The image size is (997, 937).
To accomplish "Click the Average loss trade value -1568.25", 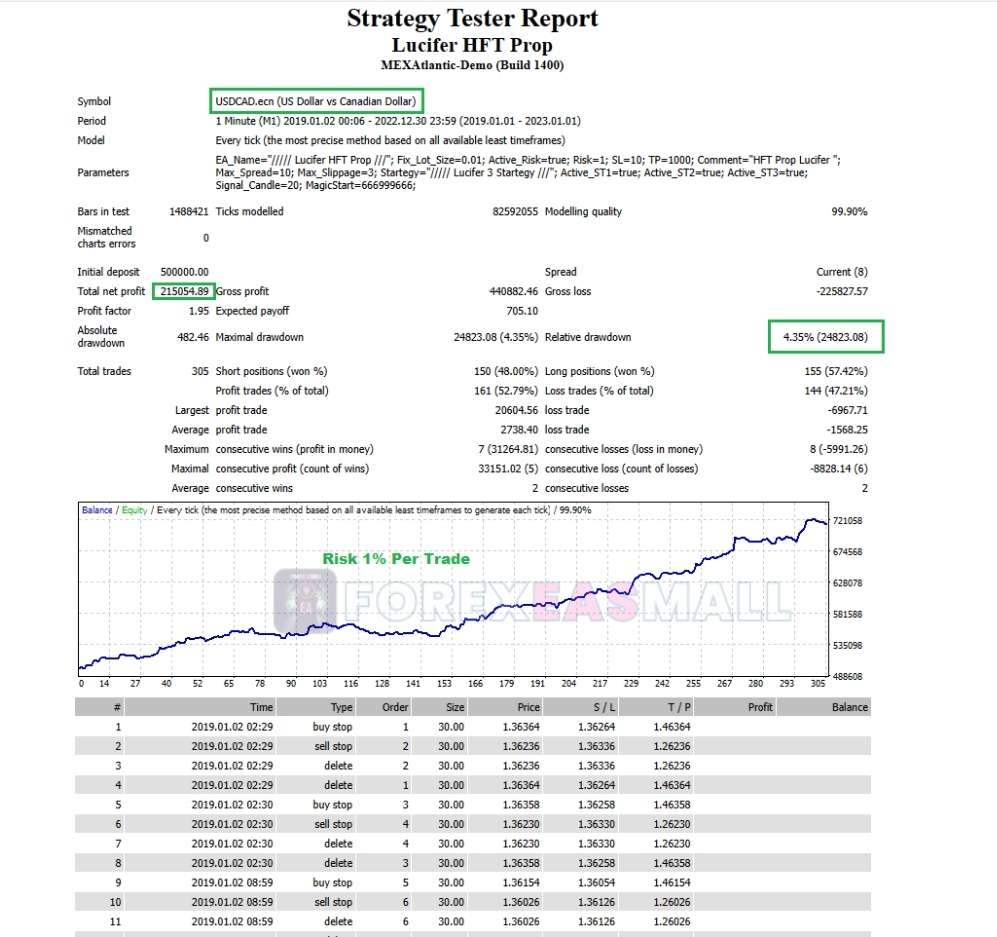I will tap(848, 430).
